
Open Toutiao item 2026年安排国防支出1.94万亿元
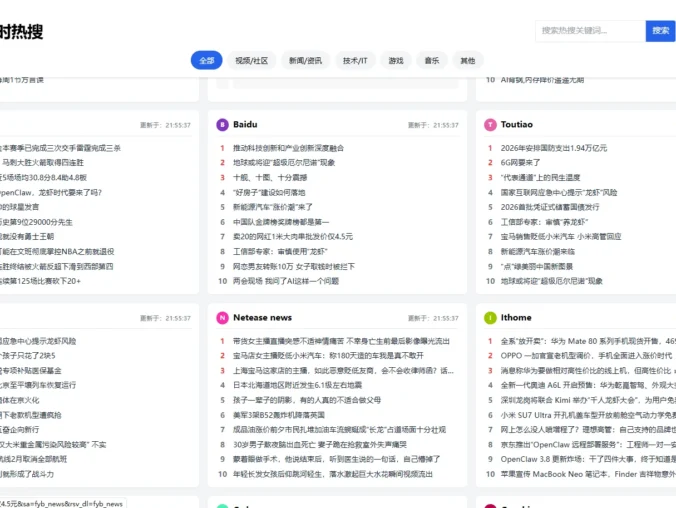[554, 148]
